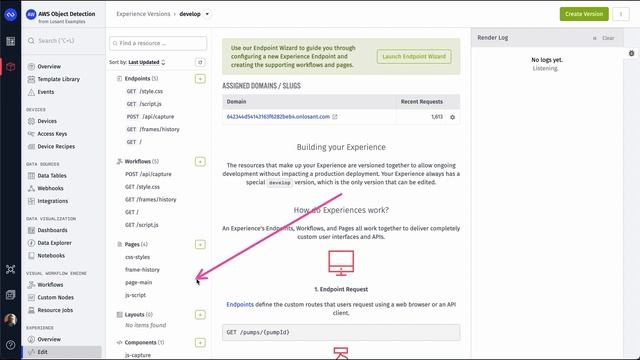This screenshot has height=360, width=640.
Task: Open Integrations
Action: tap(53, 201)
